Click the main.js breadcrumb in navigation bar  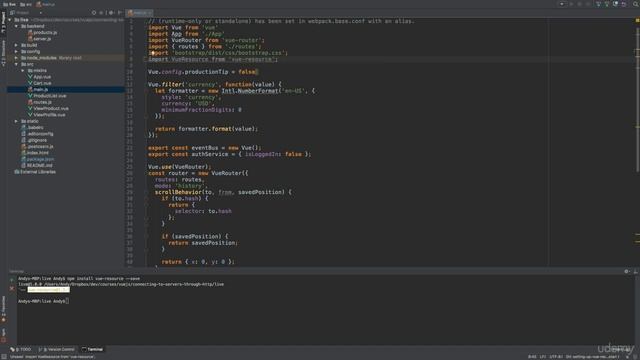pyautogui.click(x=45, y=4)
